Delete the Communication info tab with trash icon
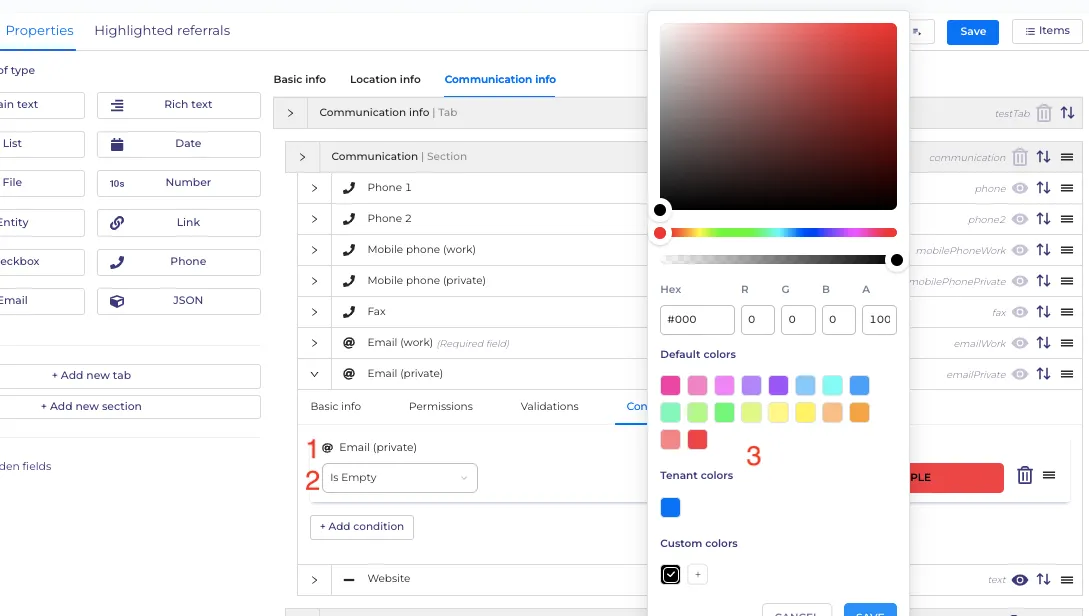Viewport: 1089px width, 616px height. coord(1043,113)
